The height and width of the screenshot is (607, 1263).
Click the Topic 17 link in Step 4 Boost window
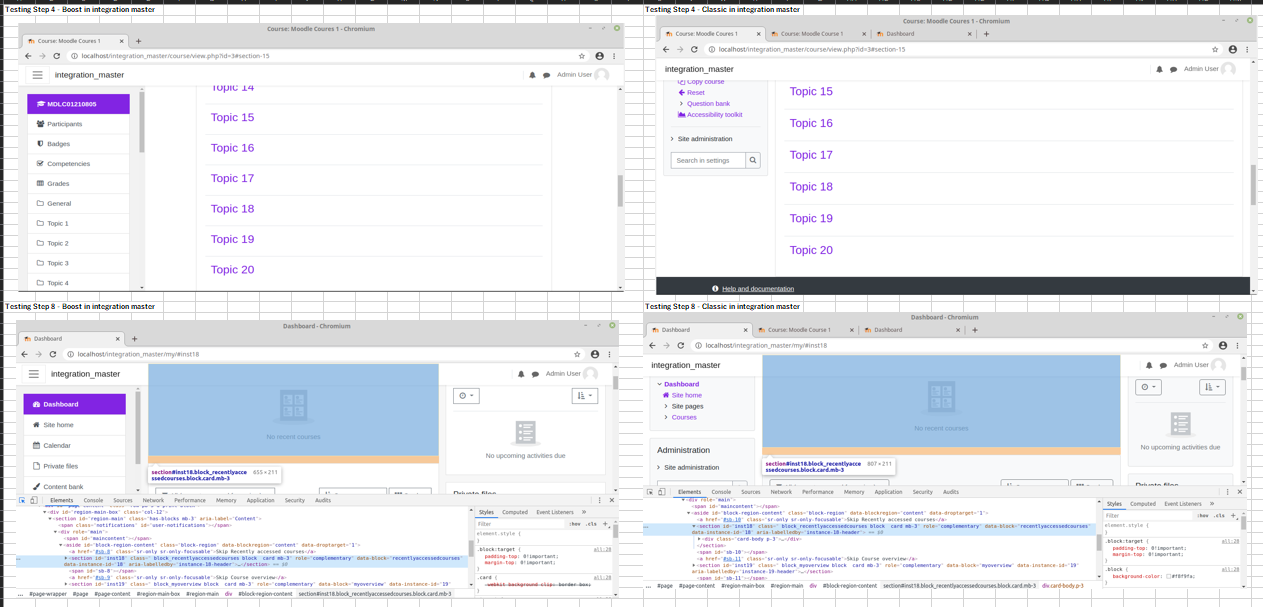click(x=232, y=178)
